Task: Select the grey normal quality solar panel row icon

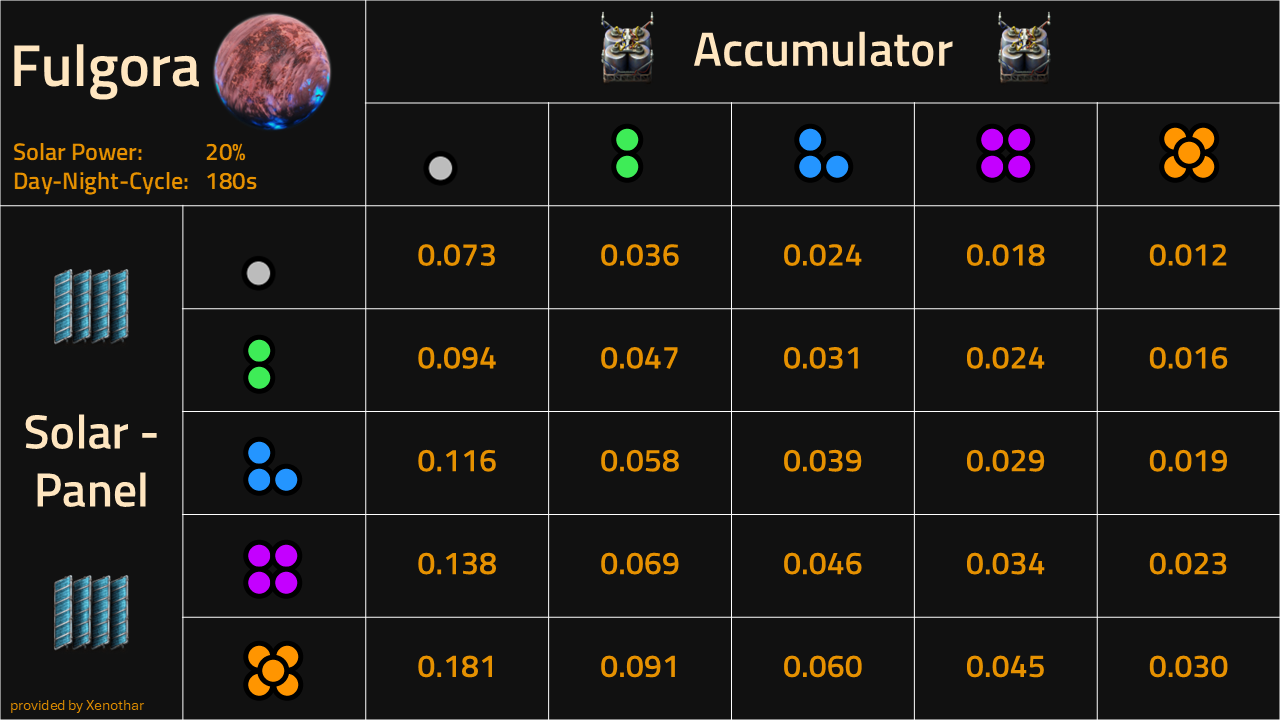Action: [258, 273]
